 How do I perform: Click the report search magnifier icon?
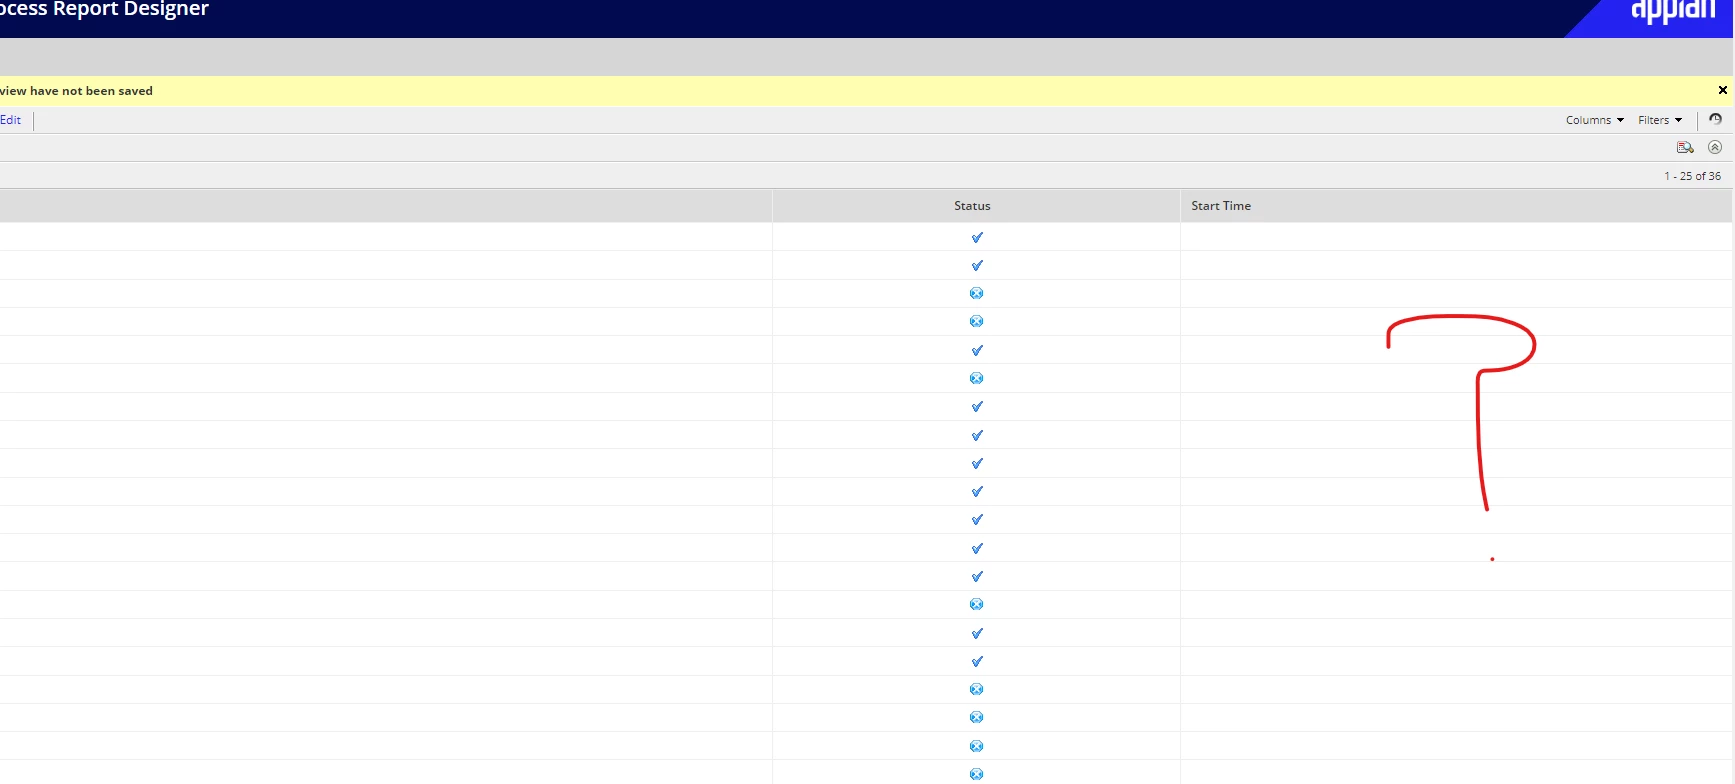click(1685, 147)
